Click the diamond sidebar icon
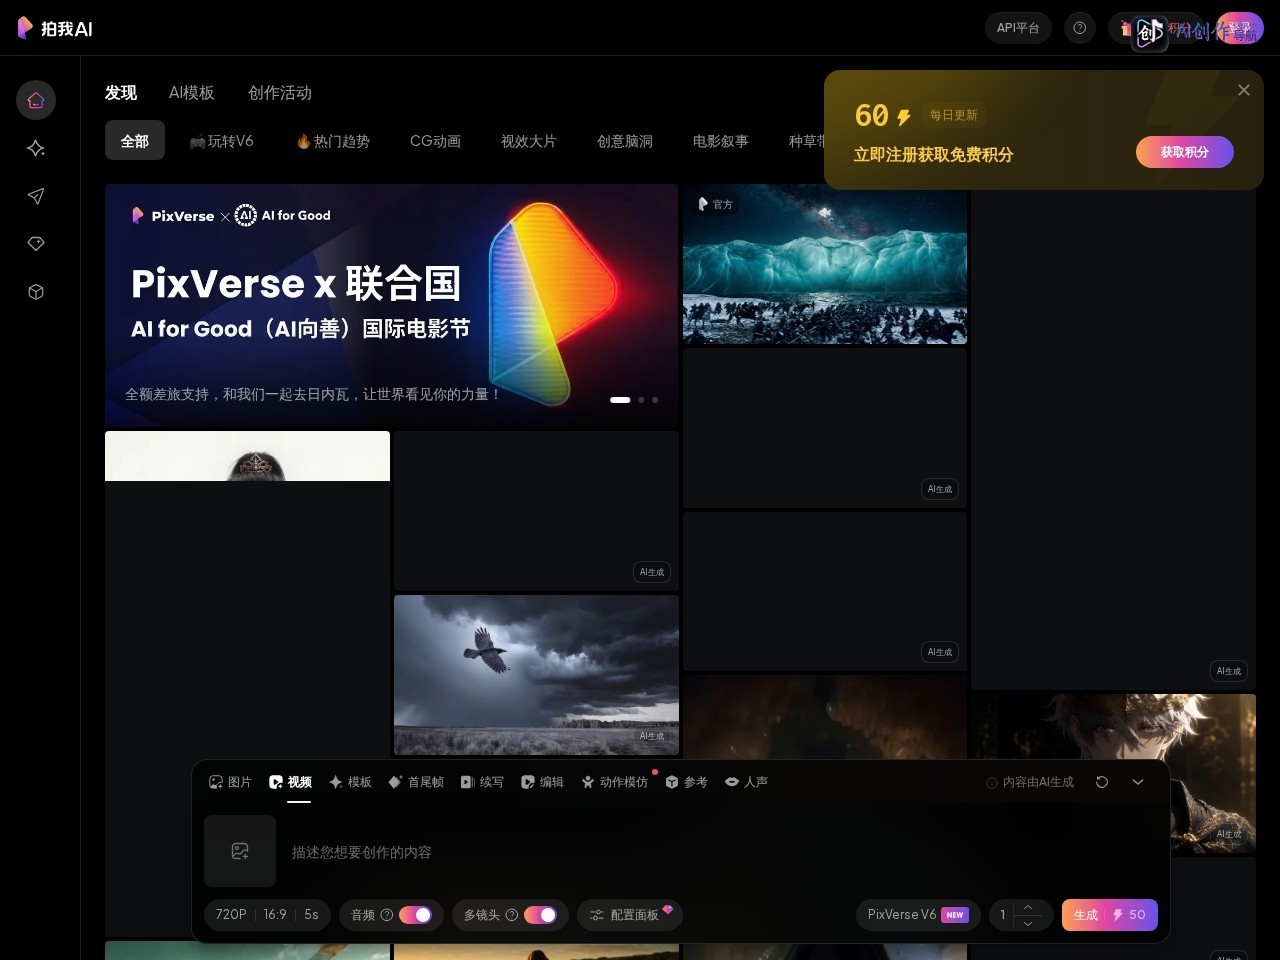1280x960 pixels. coord(36,244)
